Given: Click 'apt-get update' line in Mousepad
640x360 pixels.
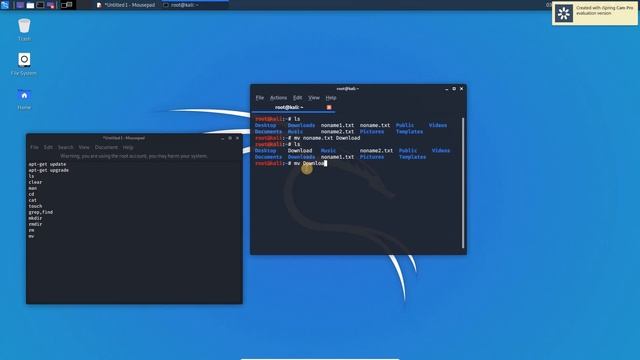Looking at the screenshot, I should pyautogui.click(x=47, y=164).
